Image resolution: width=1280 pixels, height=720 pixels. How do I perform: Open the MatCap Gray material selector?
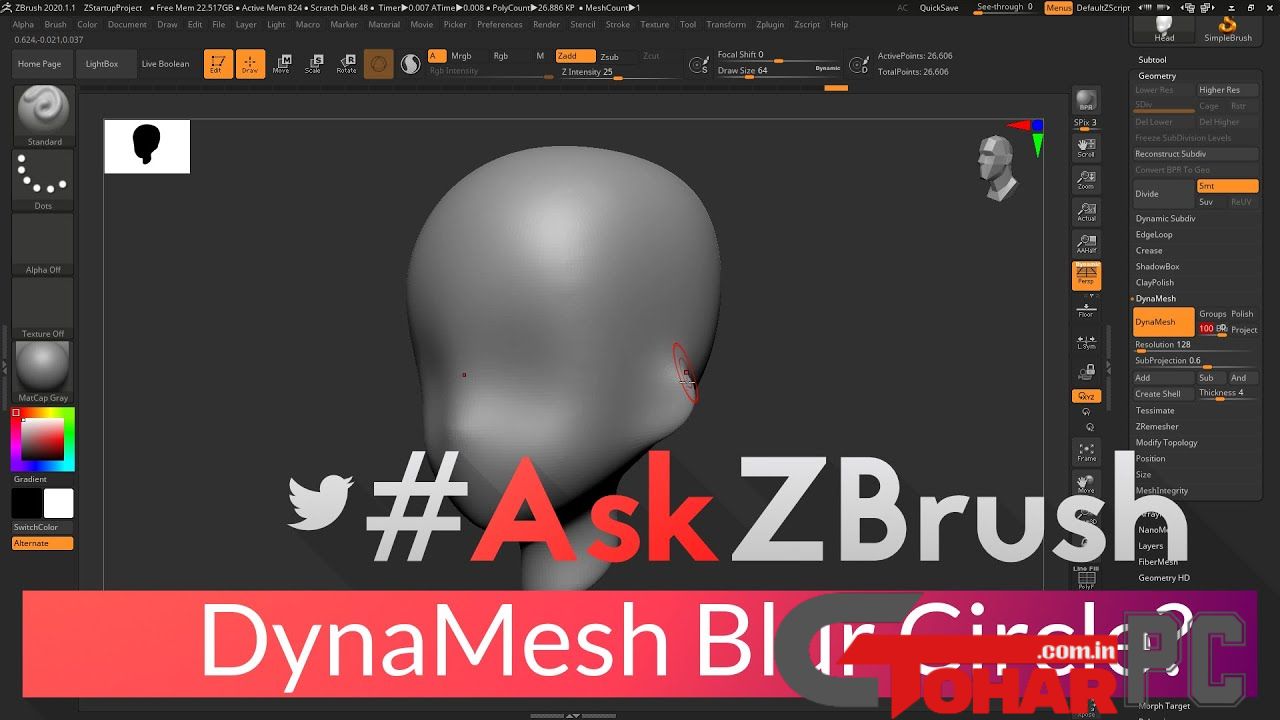(43, 373)
